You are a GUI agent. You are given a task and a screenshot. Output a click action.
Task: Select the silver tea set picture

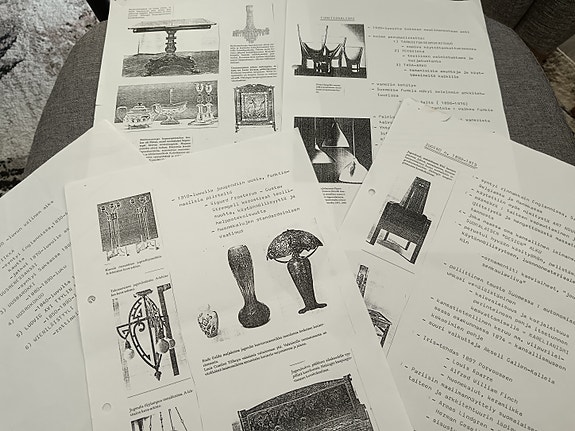[166, 105]
